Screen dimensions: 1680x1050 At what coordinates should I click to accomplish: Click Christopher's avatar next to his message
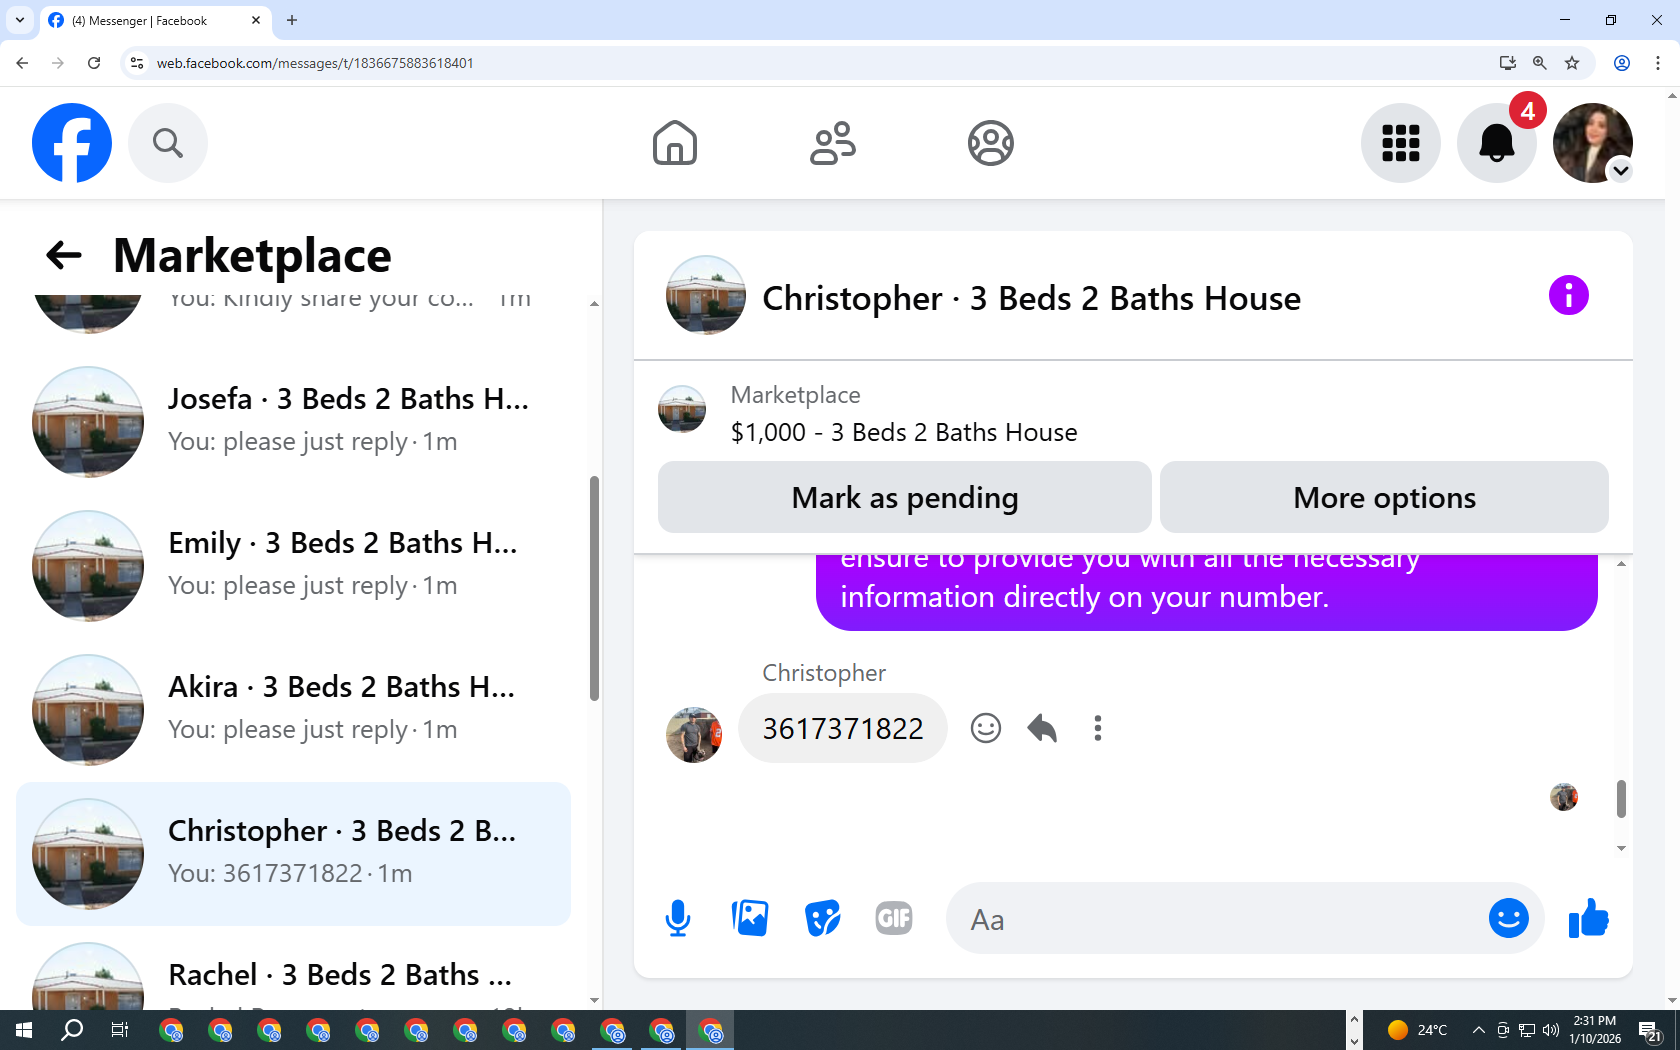[x=694, y=735]
